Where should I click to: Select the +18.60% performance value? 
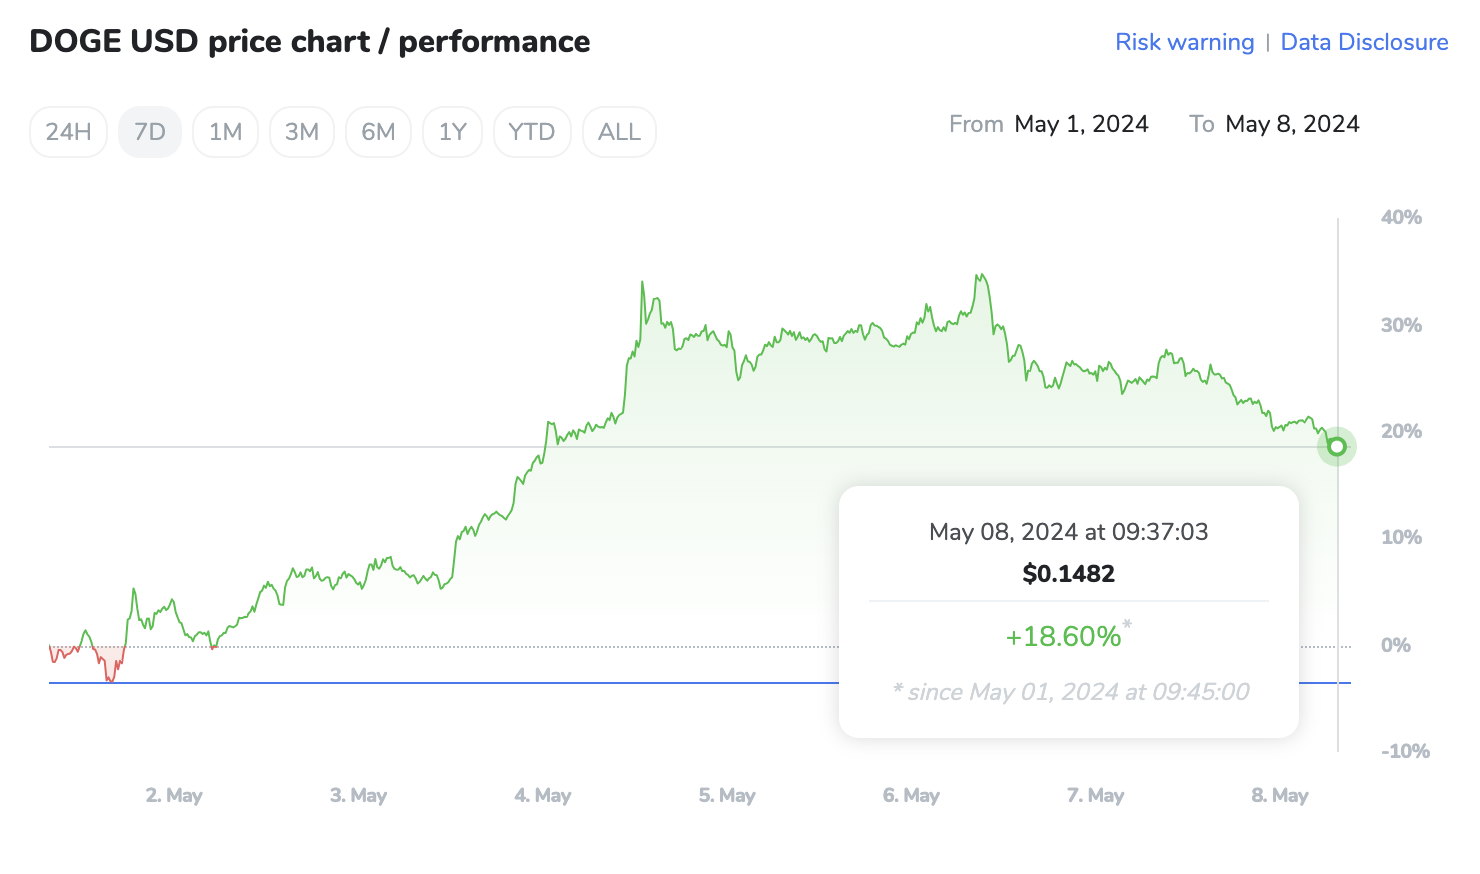[1064, 636]
